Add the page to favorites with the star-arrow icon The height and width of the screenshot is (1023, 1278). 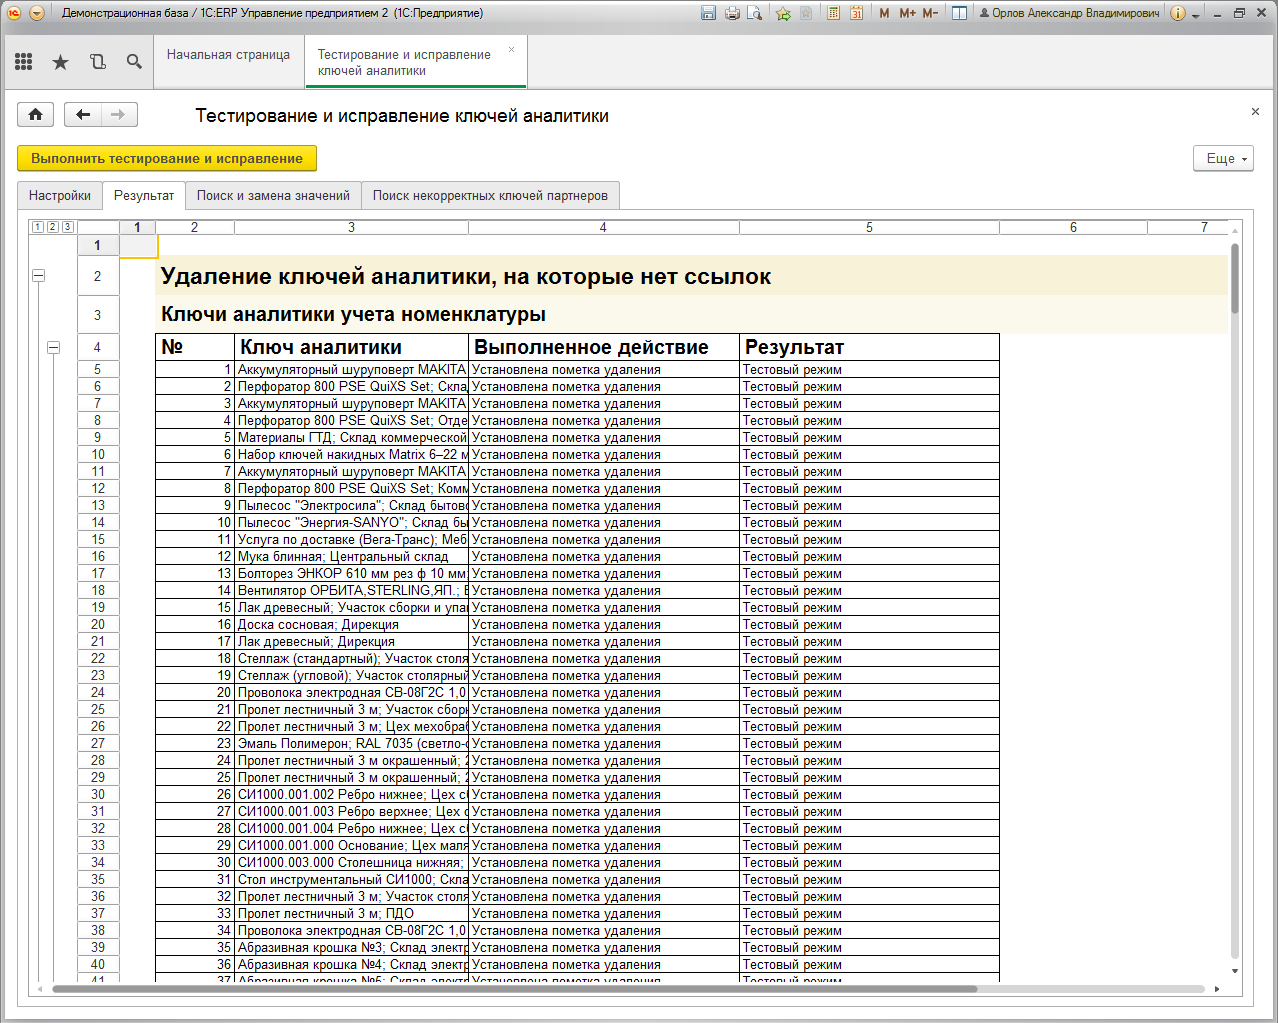pyautogui.click(x=783, y=13)
